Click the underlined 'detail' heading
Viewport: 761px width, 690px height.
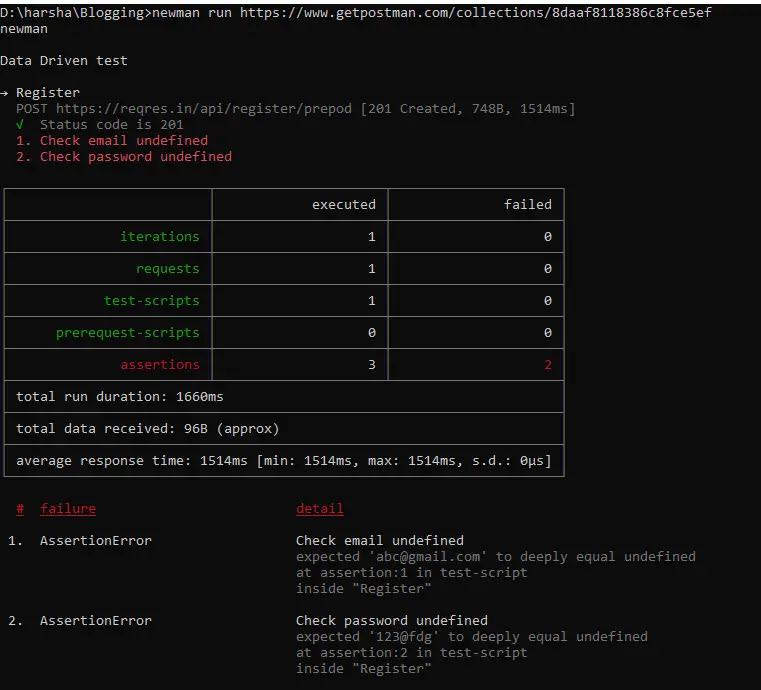(320, 509)
